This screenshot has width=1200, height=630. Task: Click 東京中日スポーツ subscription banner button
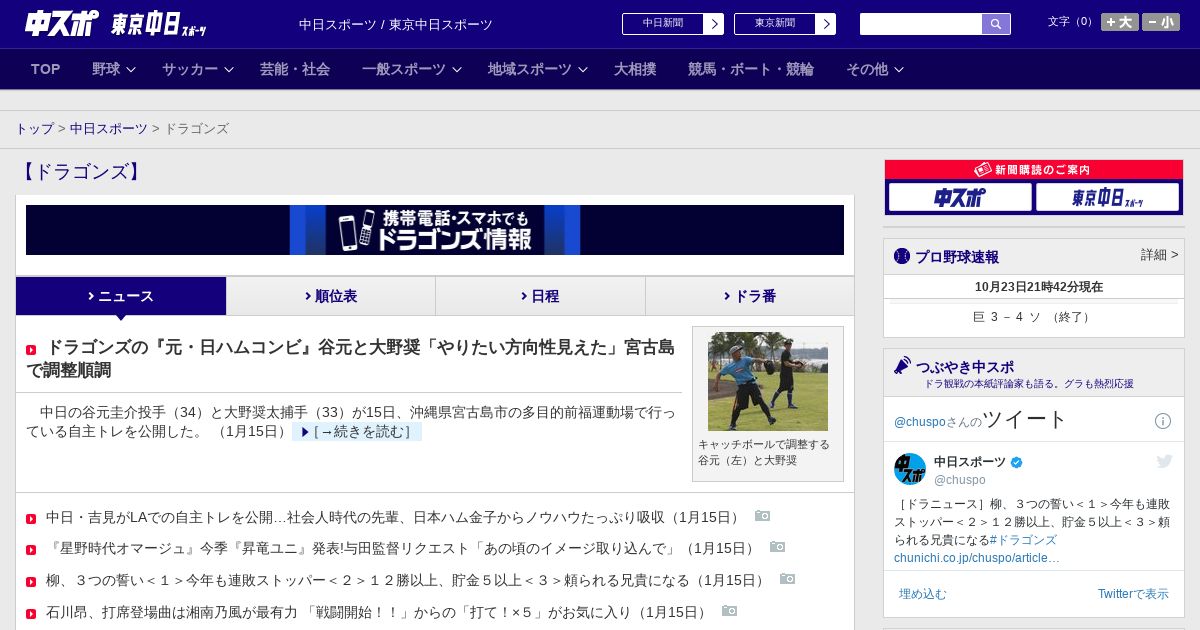coord(1107,197)
